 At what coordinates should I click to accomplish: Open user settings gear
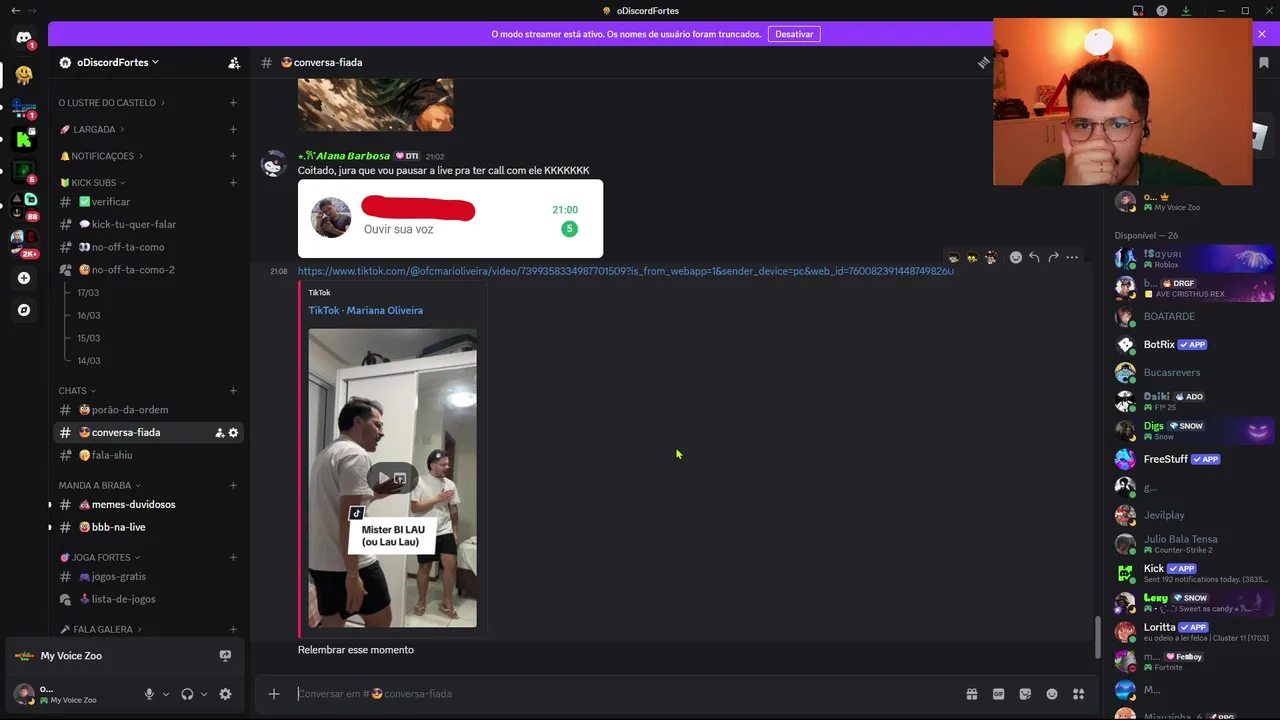225,694
